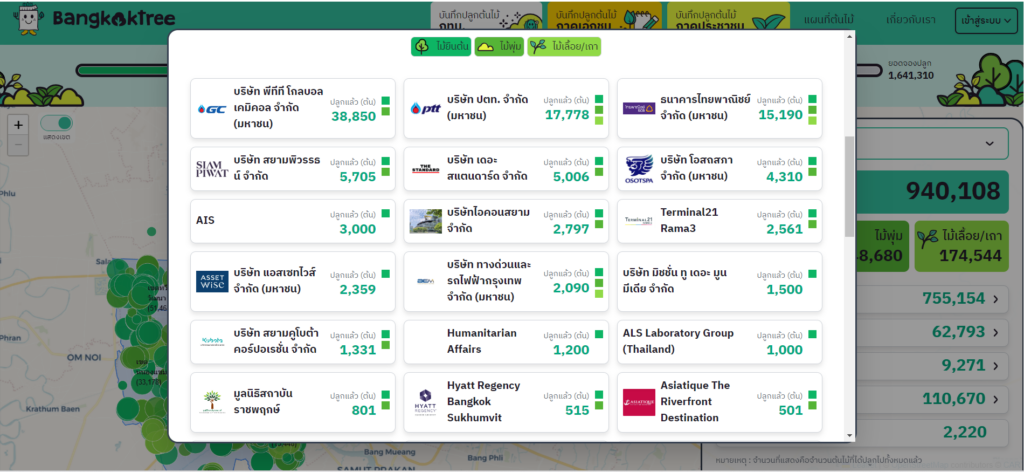The image size is (1024, 472).
Task: Click the green planting progress bar
Action: (122, 70)
